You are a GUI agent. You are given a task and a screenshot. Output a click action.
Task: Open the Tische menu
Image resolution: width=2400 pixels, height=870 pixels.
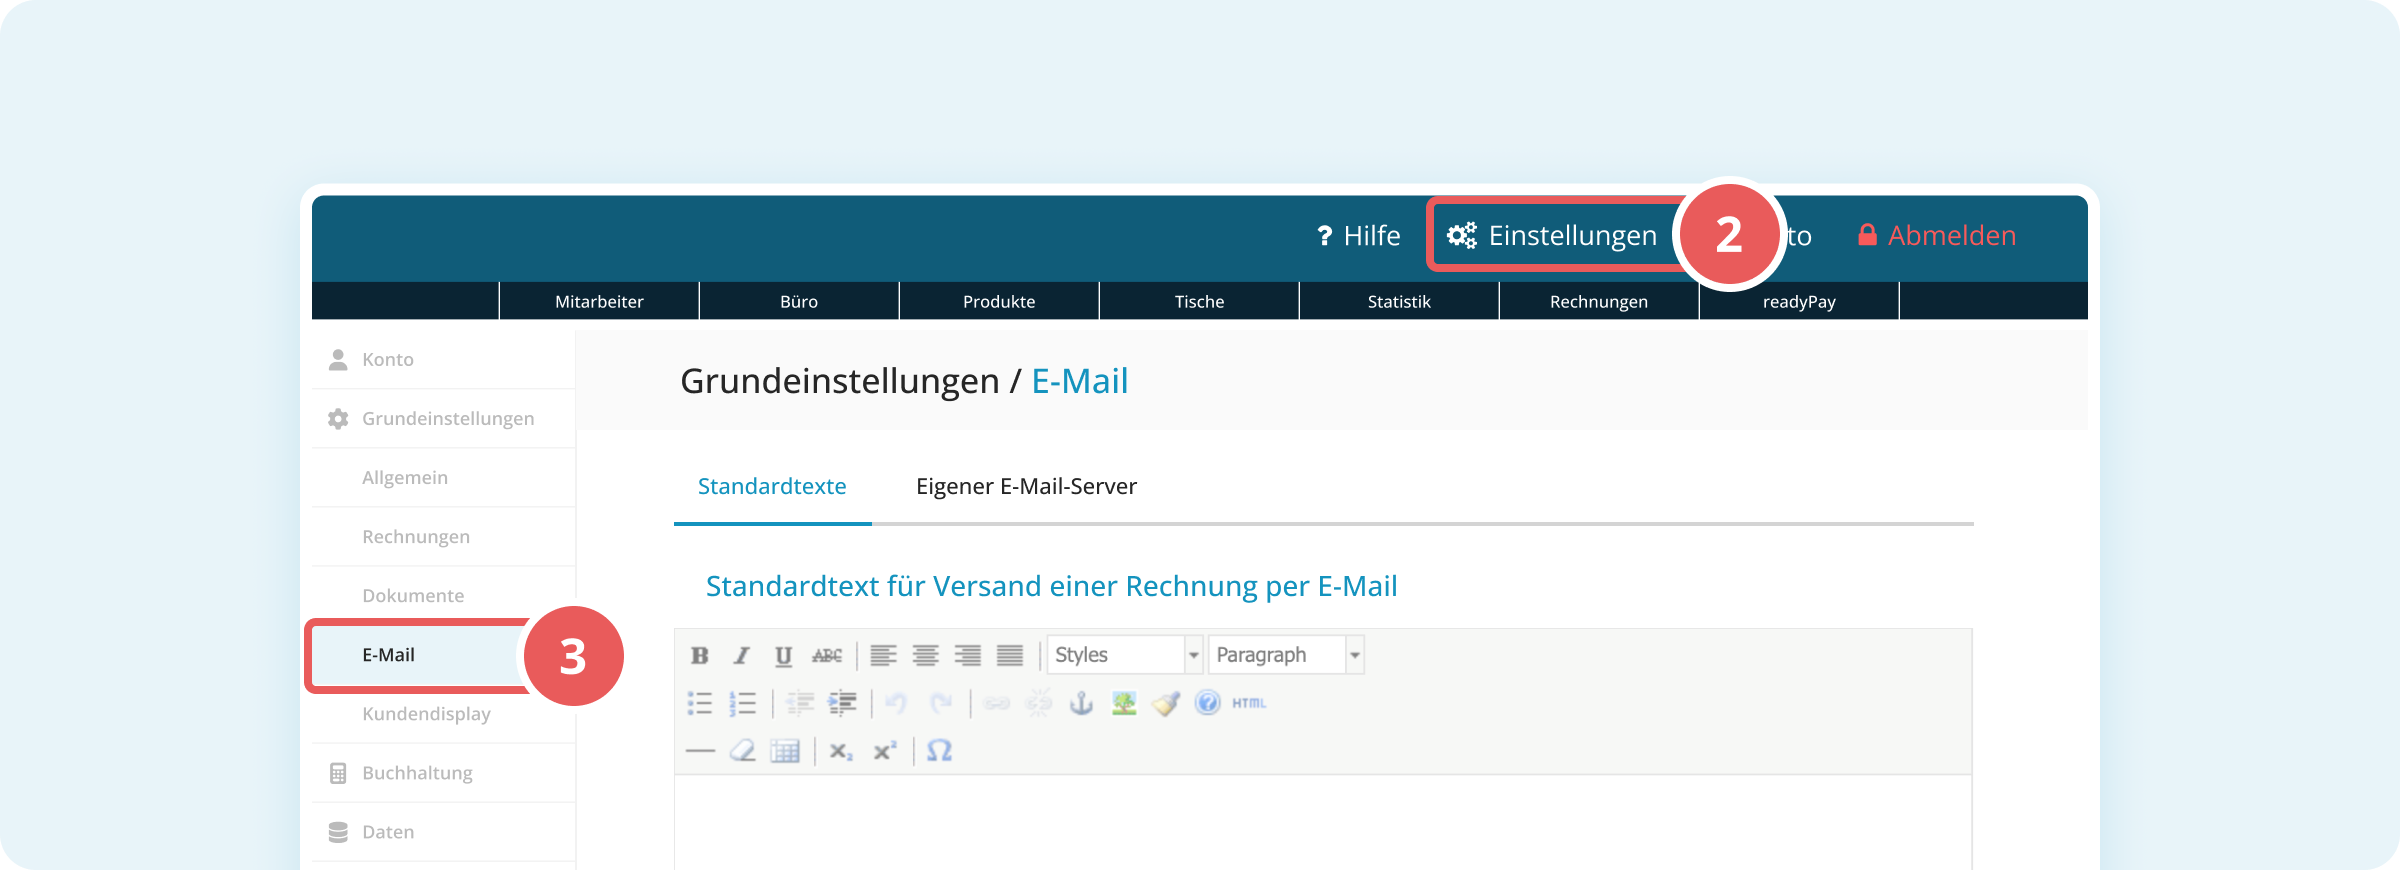(1199, 302)
